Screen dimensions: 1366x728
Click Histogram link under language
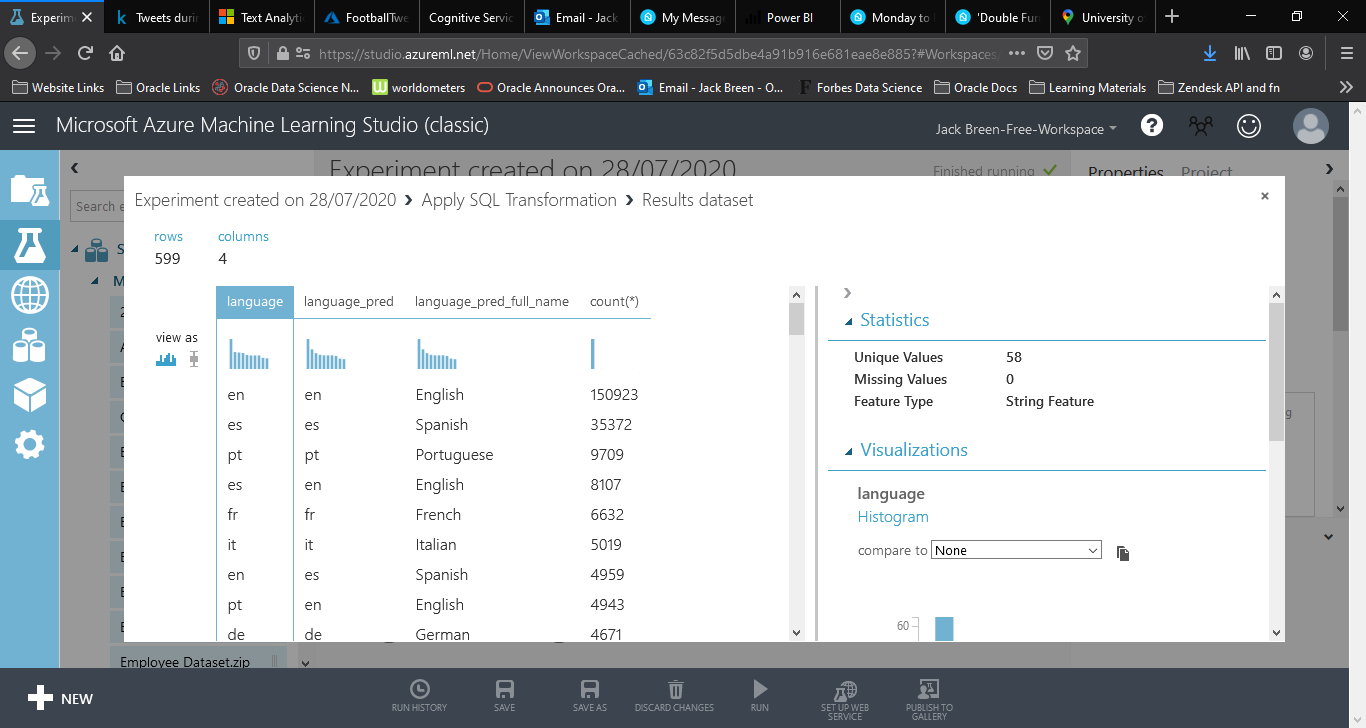click(893, 517)
